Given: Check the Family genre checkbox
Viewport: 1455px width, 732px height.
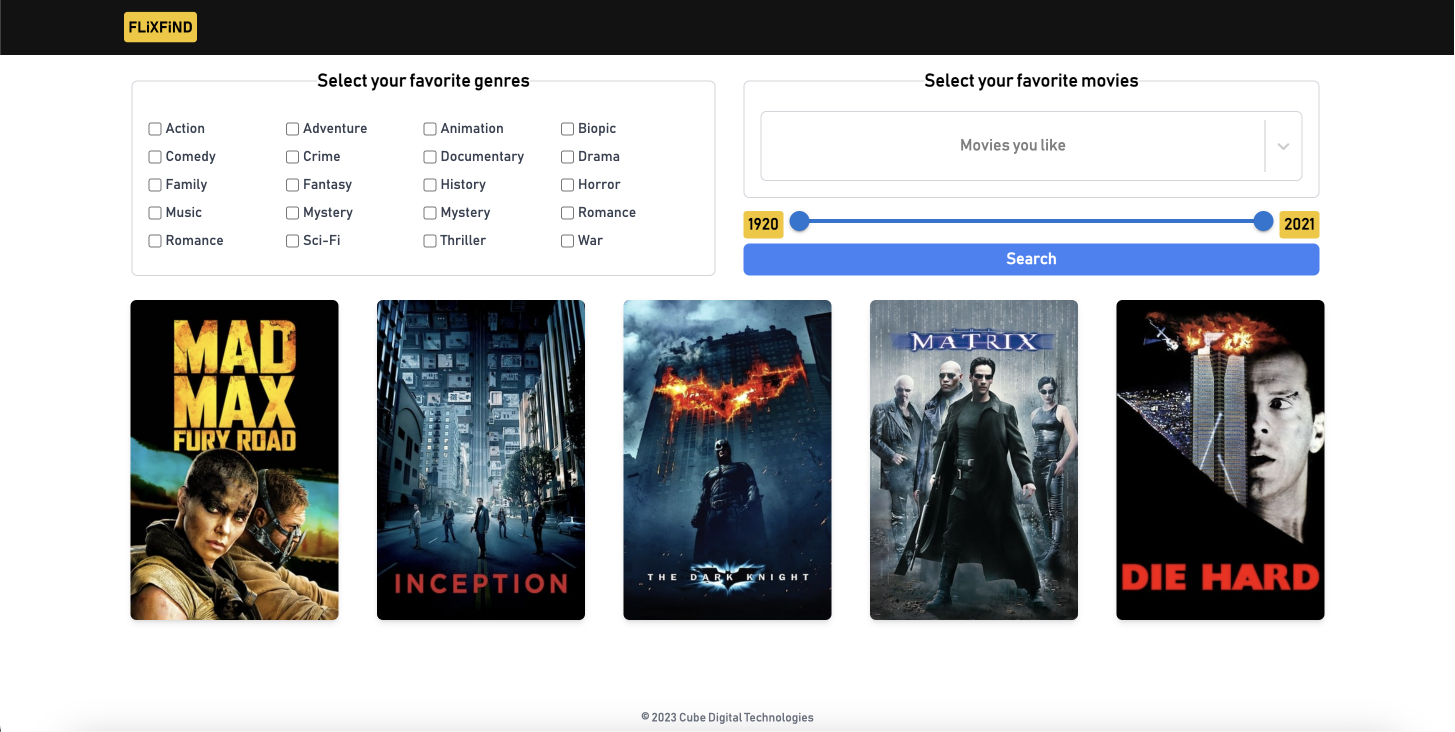Looking at the screenshot, I should point(155,185).
